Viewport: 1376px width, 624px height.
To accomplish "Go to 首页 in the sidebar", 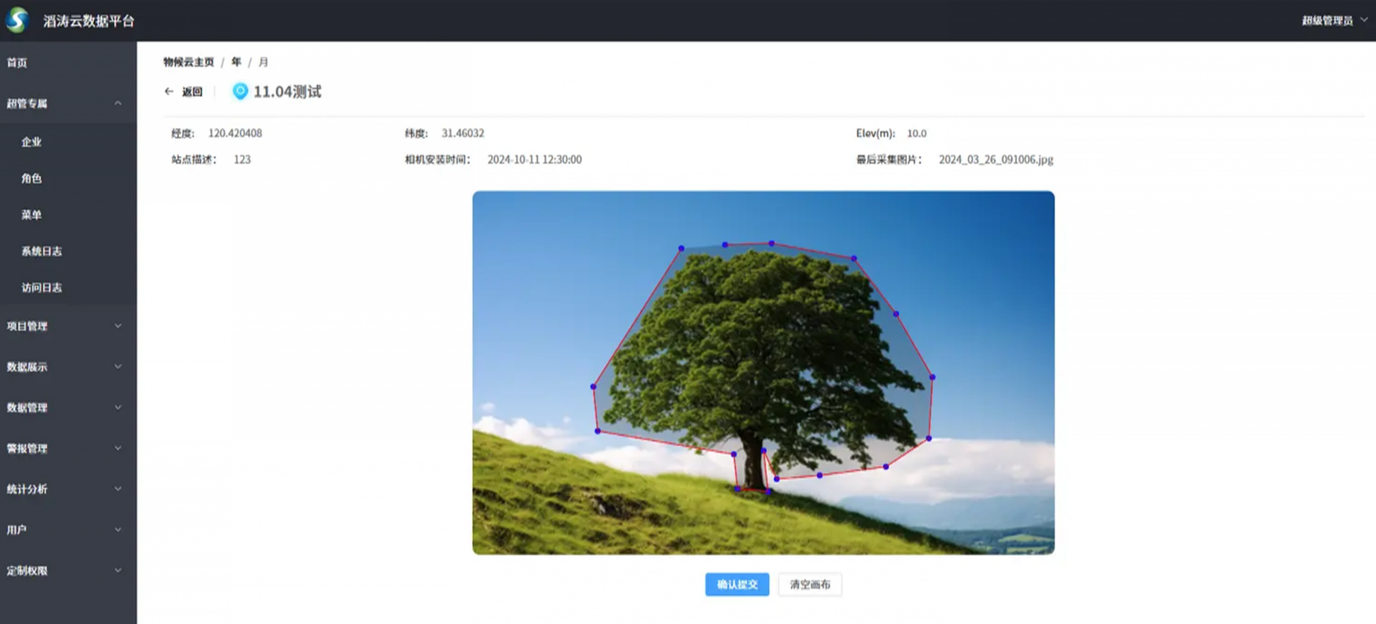I will 17,63.
